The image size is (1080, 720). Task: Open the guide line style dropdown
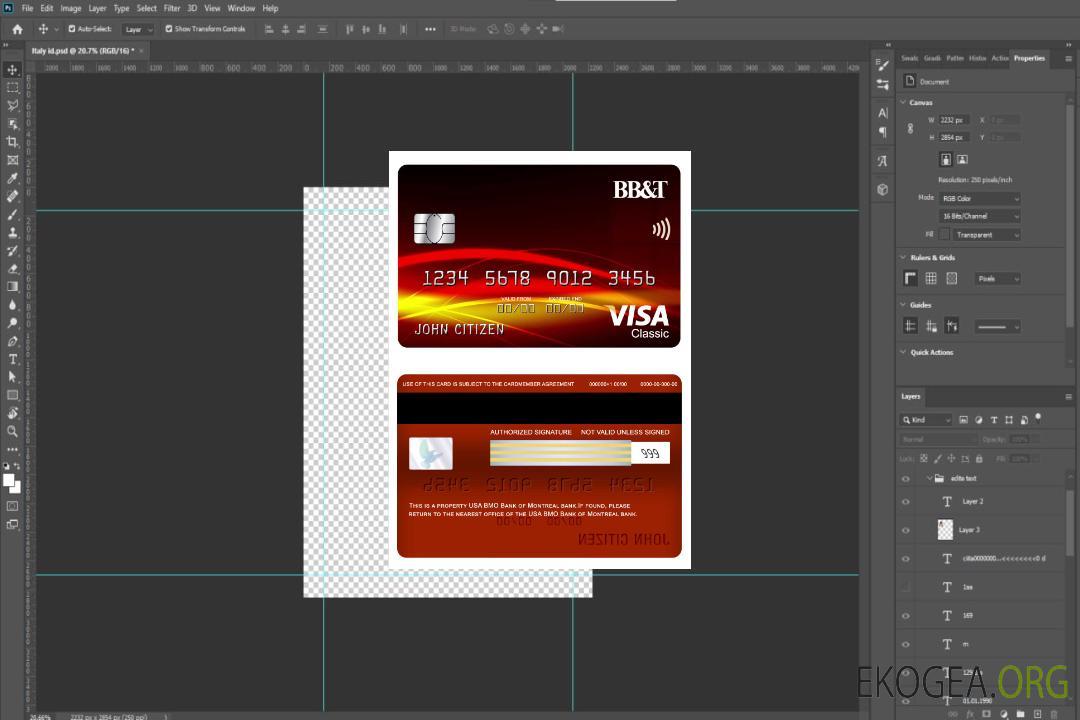997,327
